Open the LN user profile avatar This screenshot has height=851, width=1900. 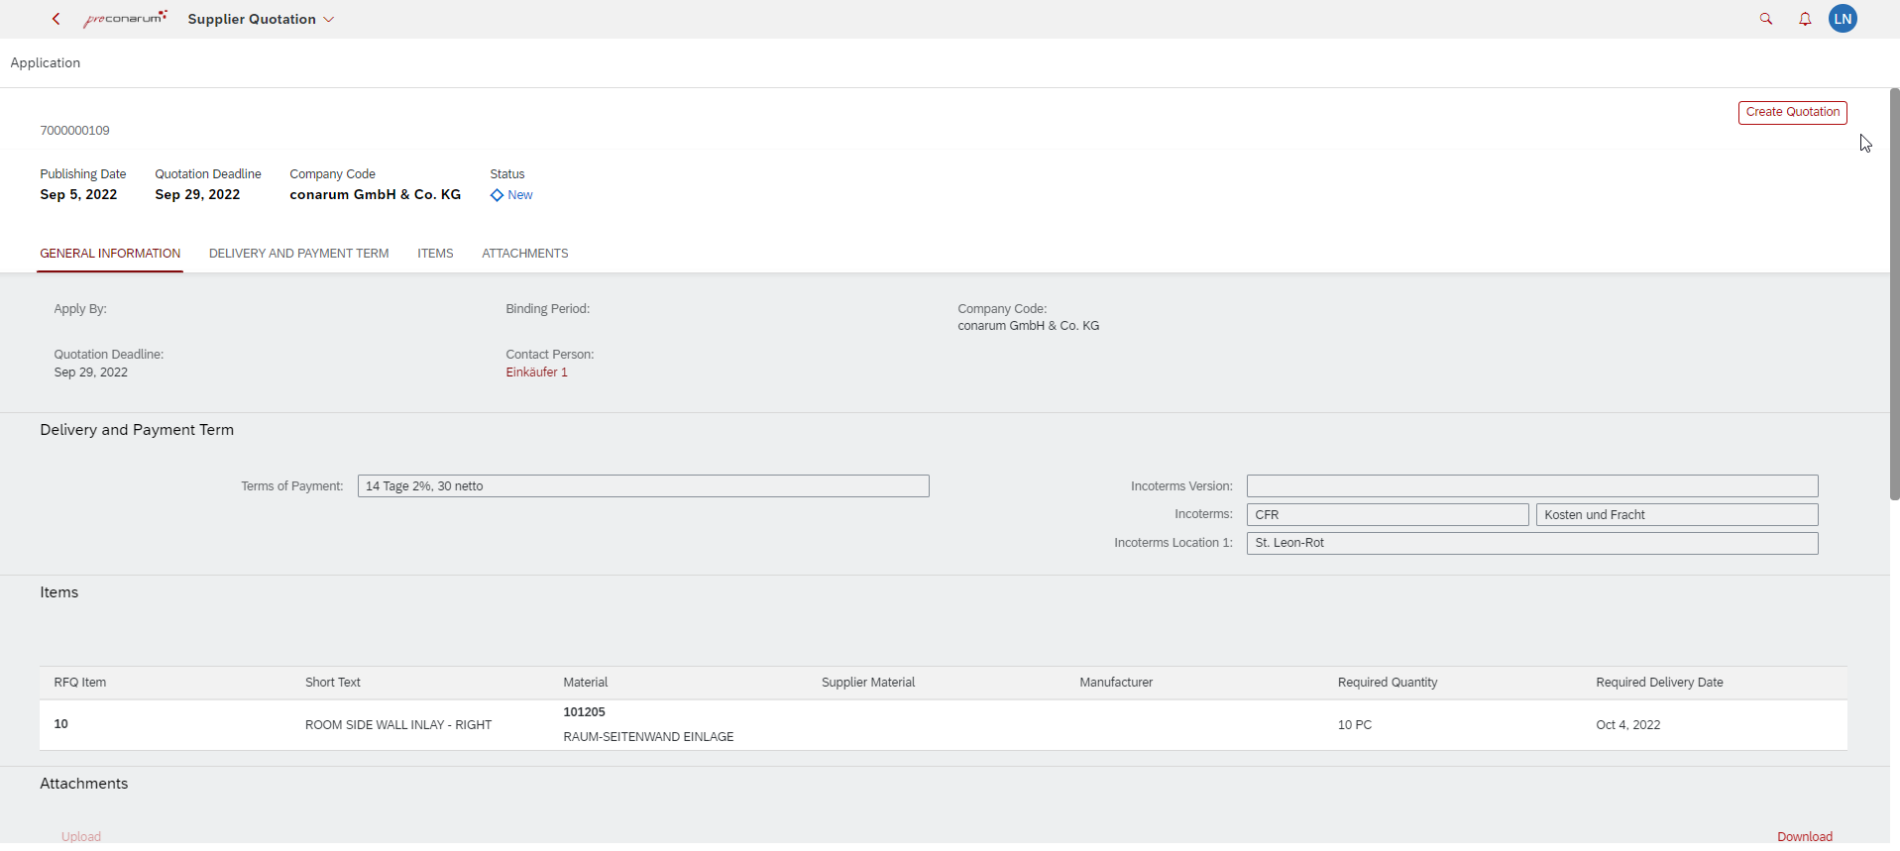coord(1842,19)
